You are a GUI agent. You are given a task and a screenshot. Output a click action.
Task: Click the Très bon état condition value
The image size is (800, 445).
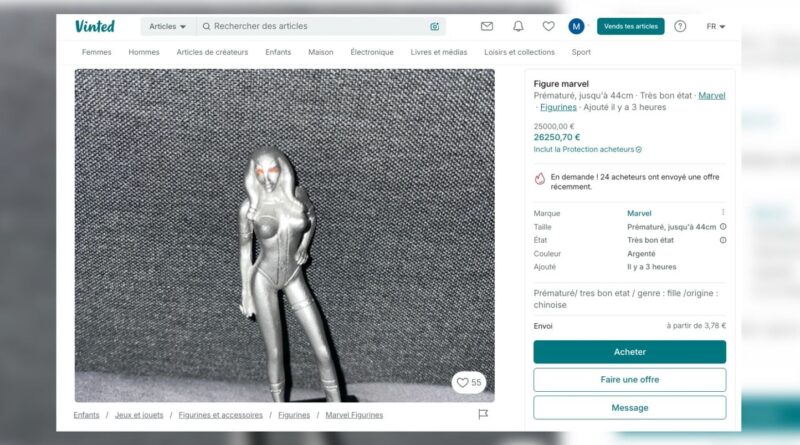pyautogui.click(x=651, y=240)
